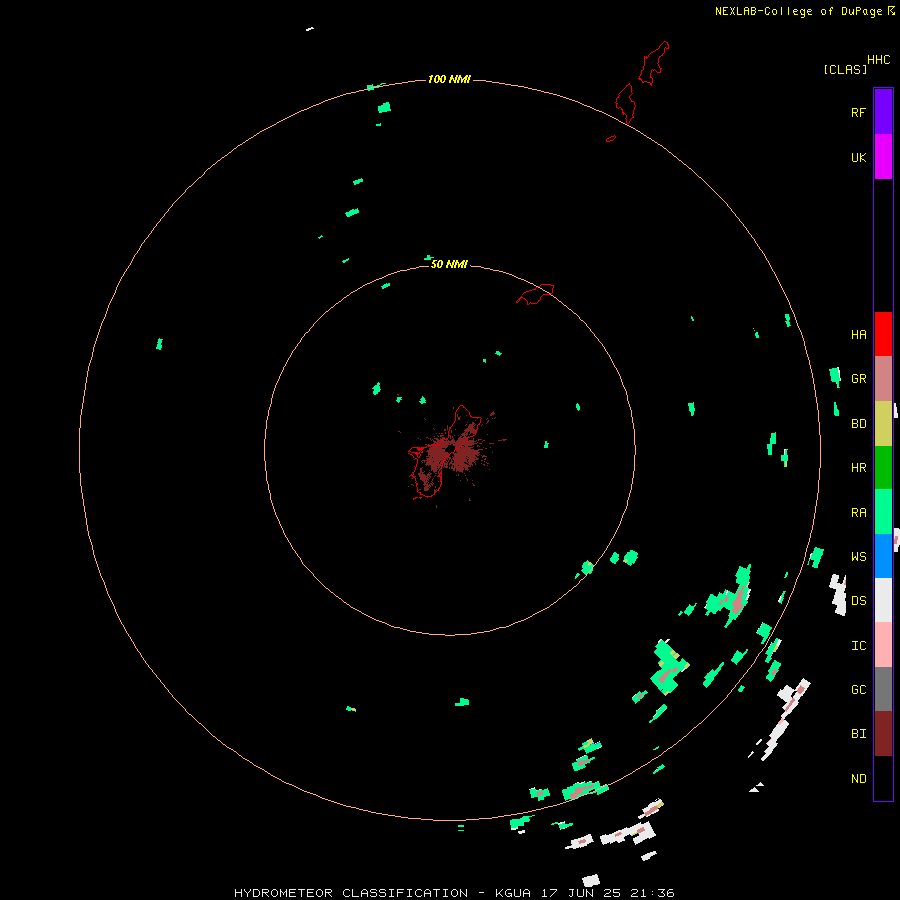Viewport: 900px width, 900px height.
Task: Click the HR dark green legend swatch
Action: pos(883,467)
